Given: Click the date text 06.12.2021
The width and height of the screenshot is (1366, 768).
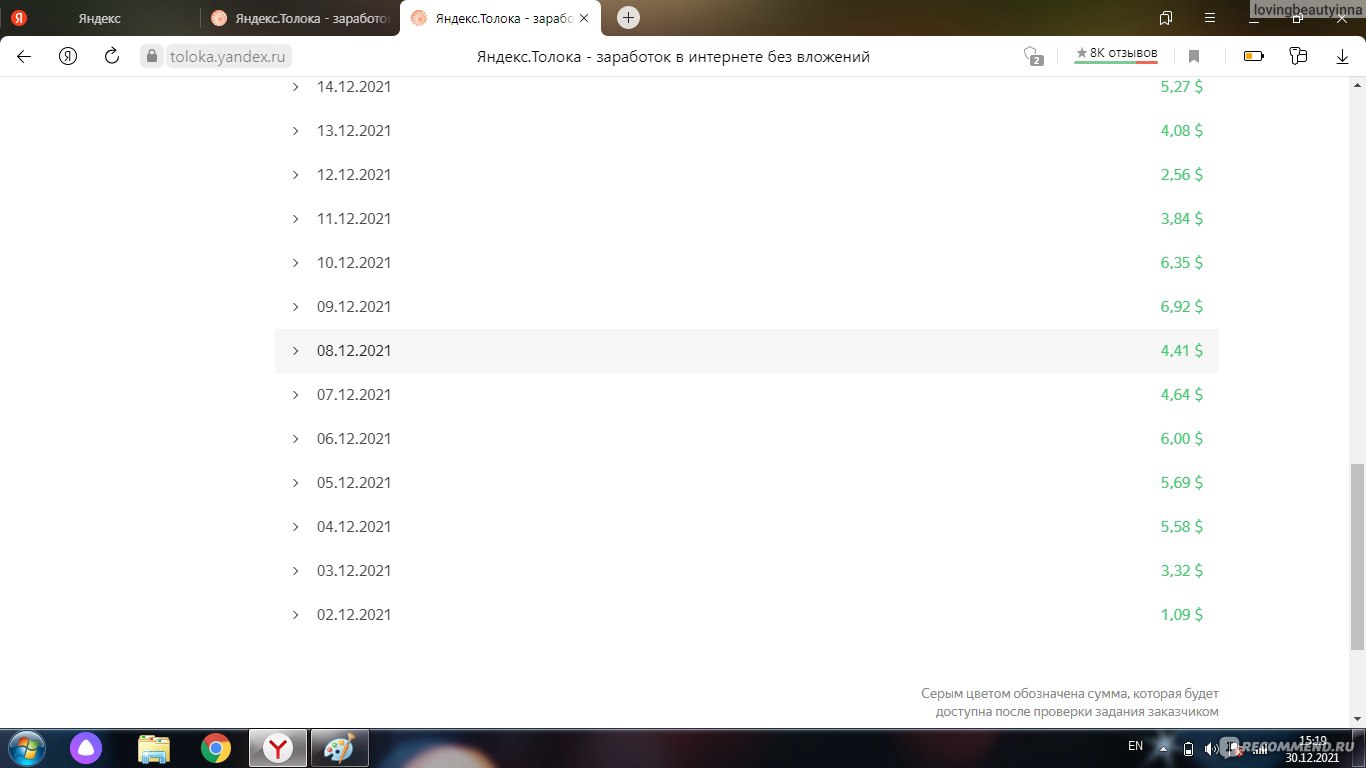Looking at the screenshot, I should (354, 439).
